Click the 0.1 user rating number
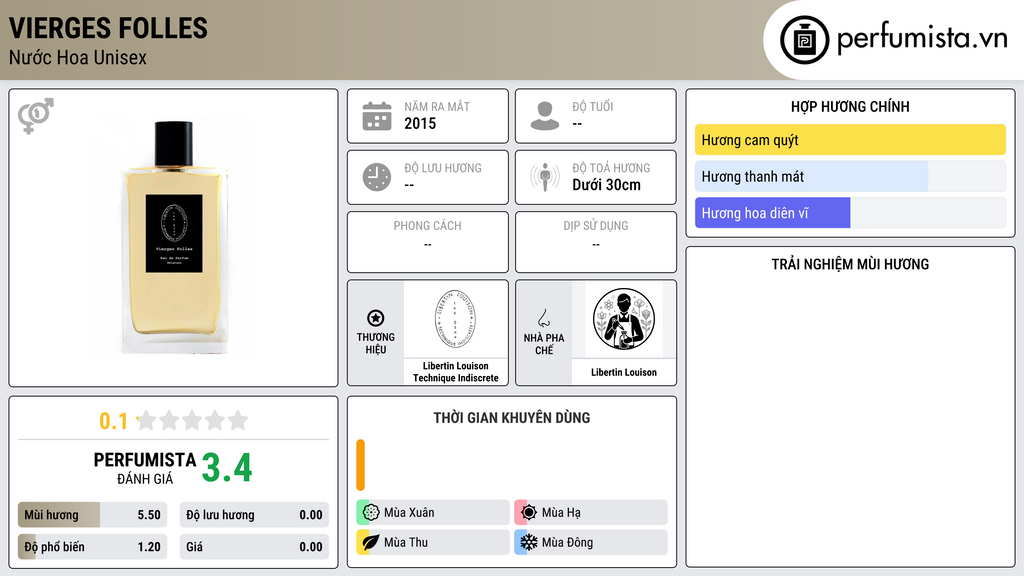The height and width of the screenshot is (576, 1024). (x=113, y=421)
